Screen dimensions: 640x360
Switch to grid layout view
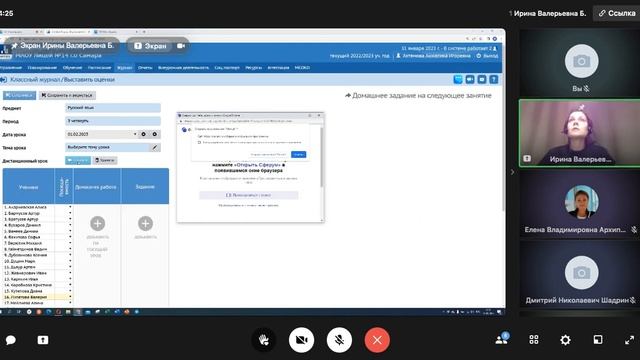coord(534,340)
